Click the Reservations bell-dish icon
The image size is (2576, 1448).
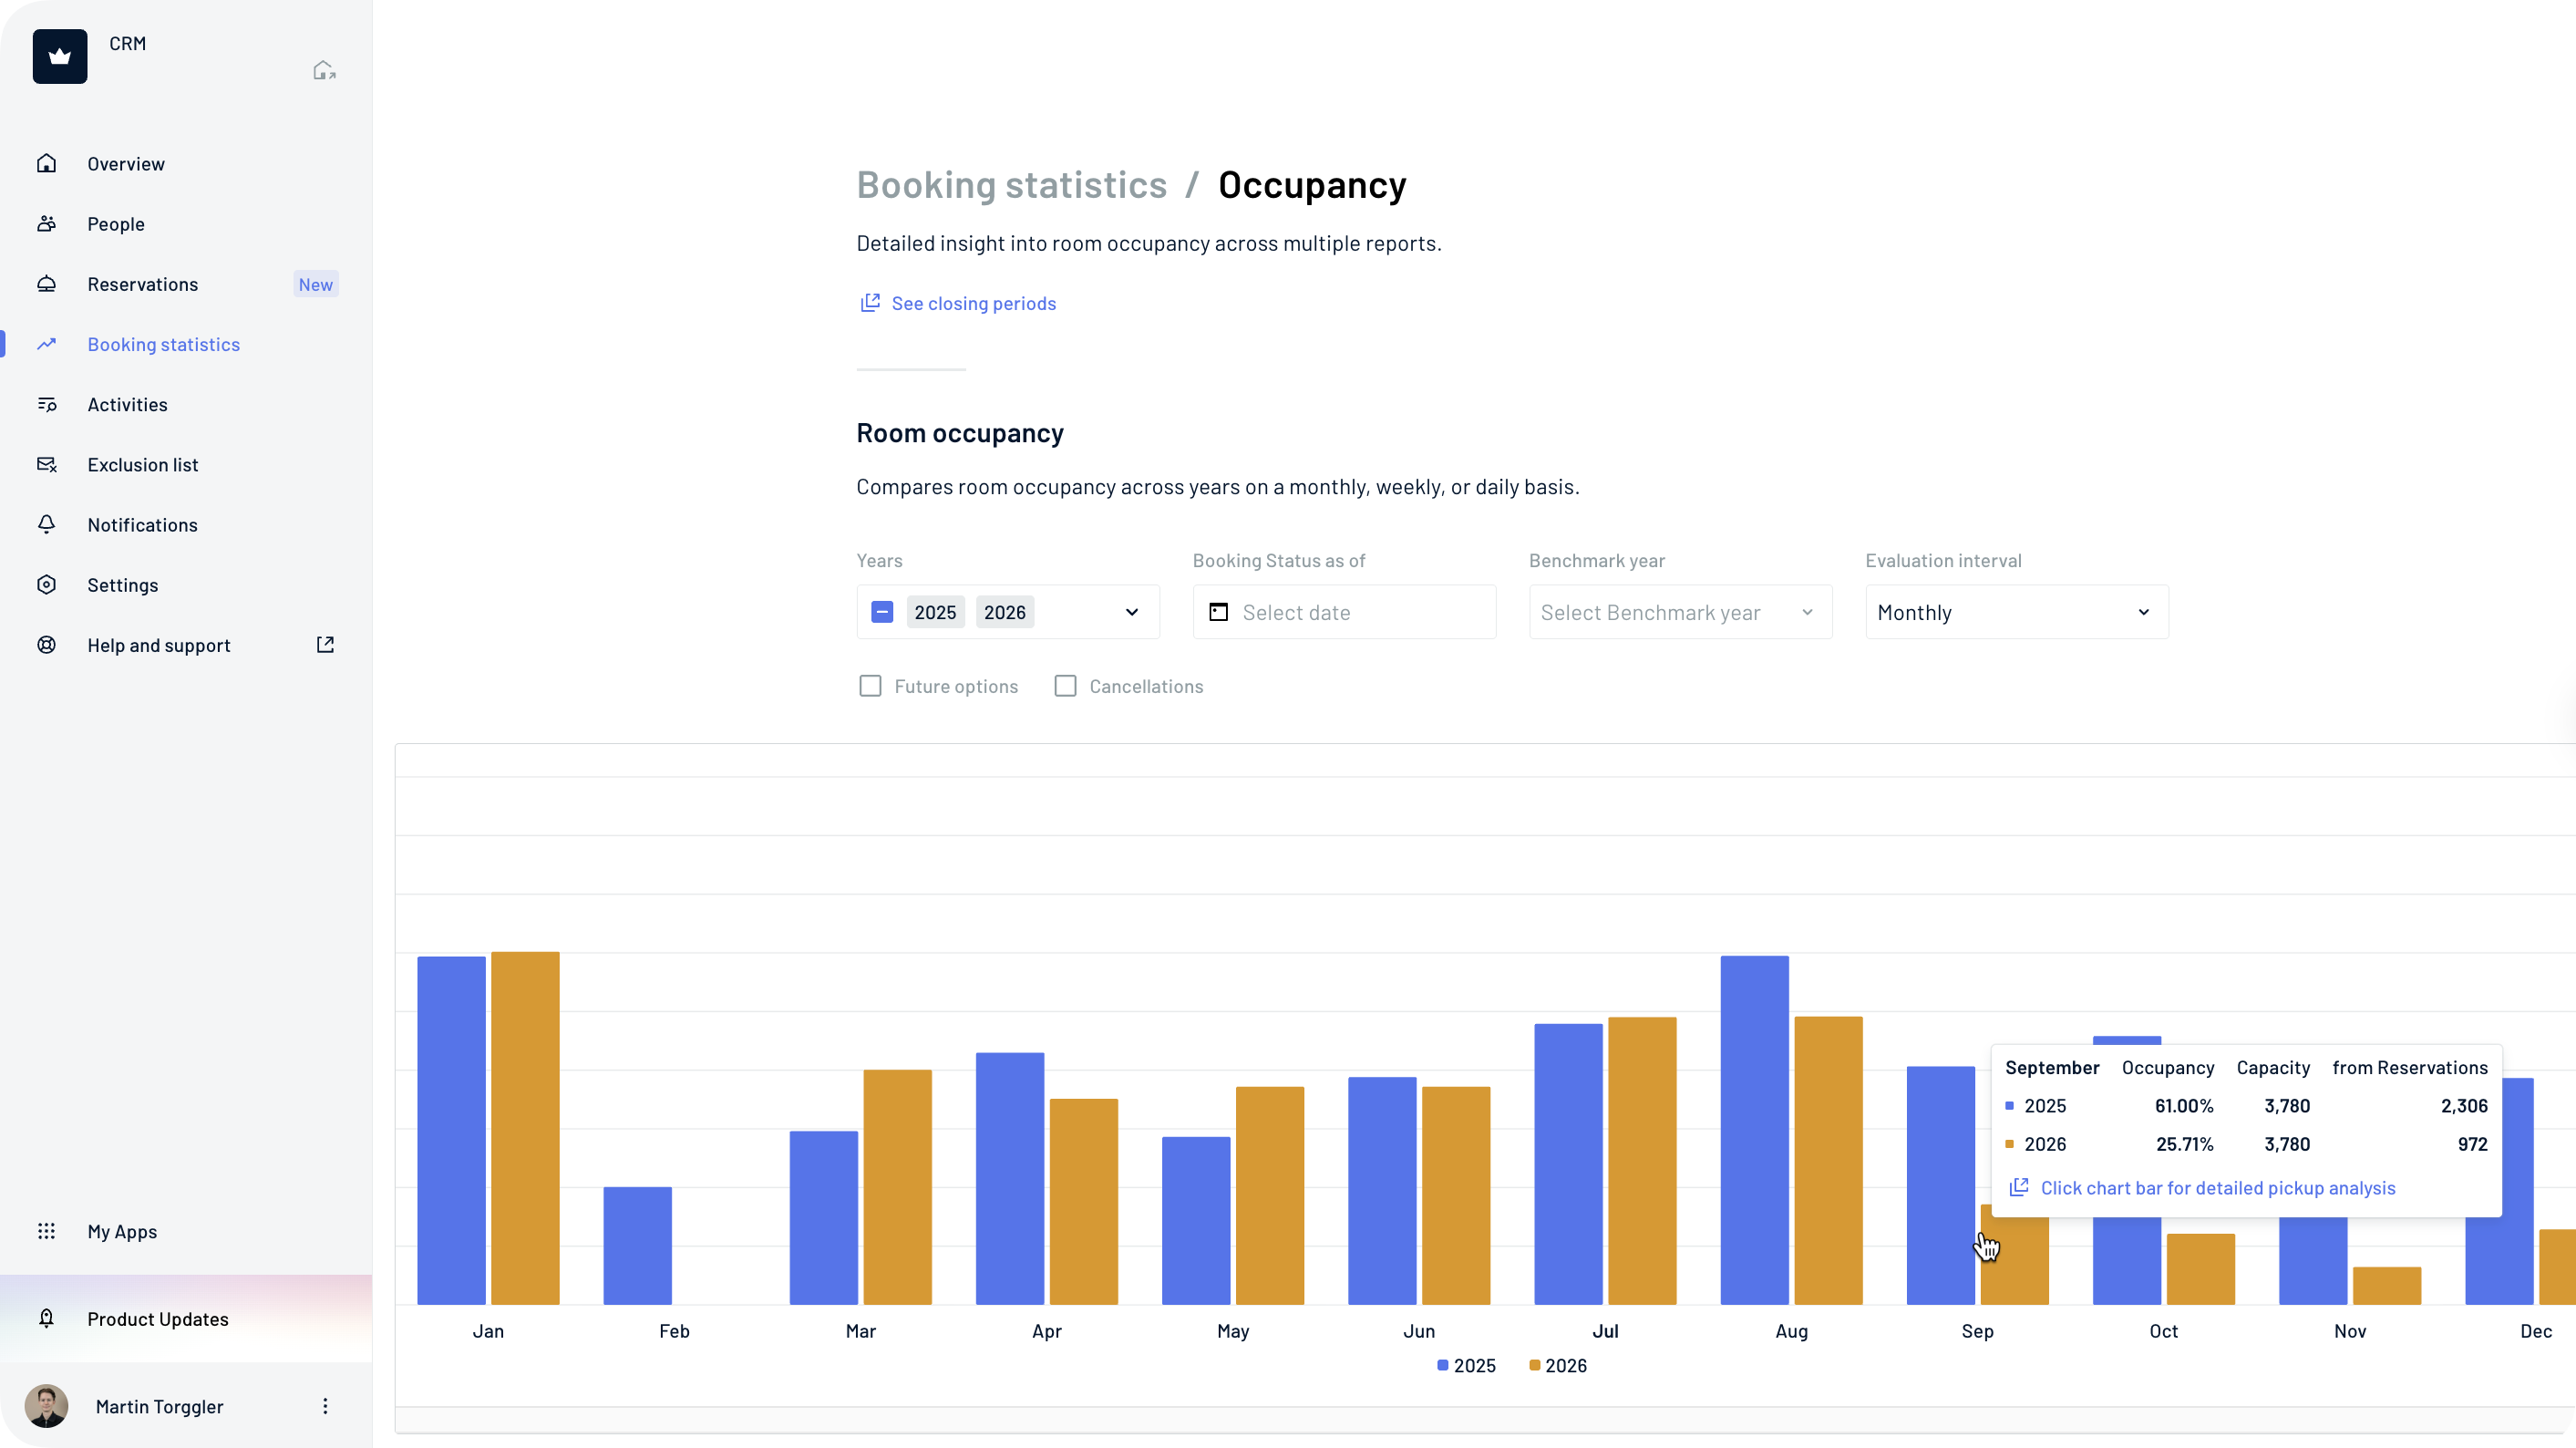[x=46, y=283]
